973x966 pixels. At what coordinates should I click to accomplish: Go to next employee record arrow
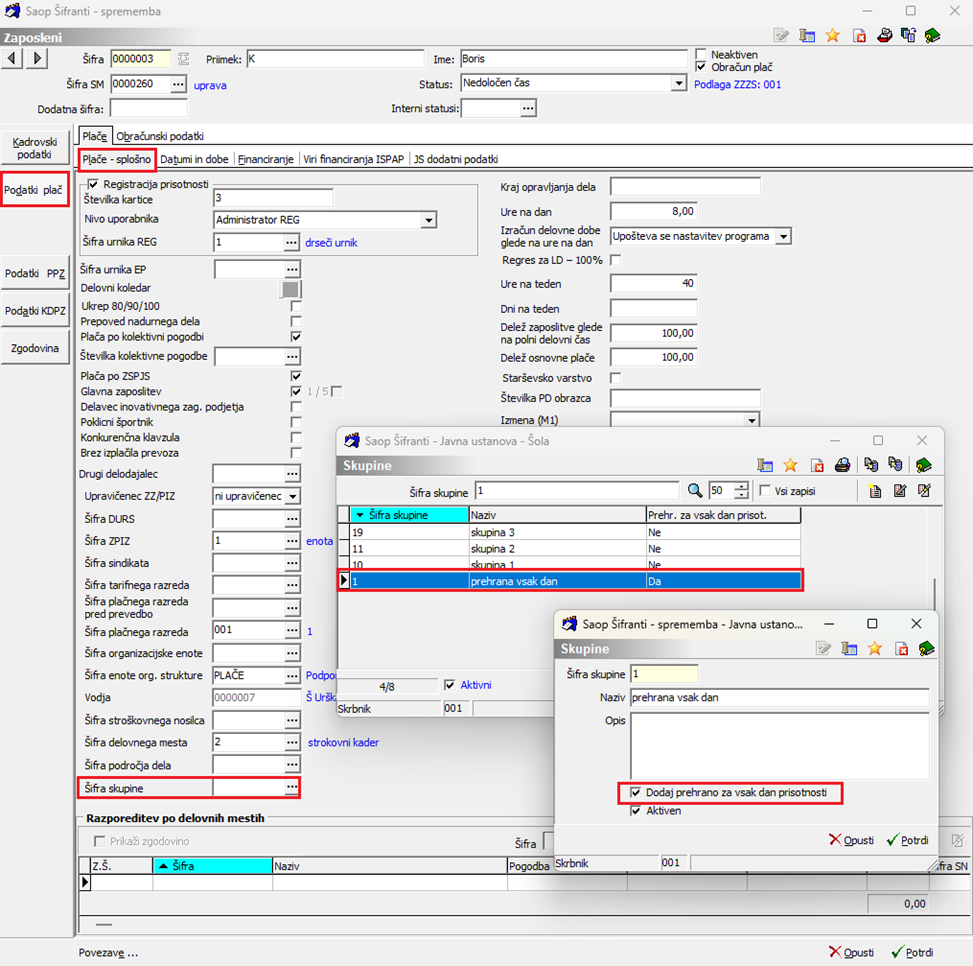[x=37, y=59]
